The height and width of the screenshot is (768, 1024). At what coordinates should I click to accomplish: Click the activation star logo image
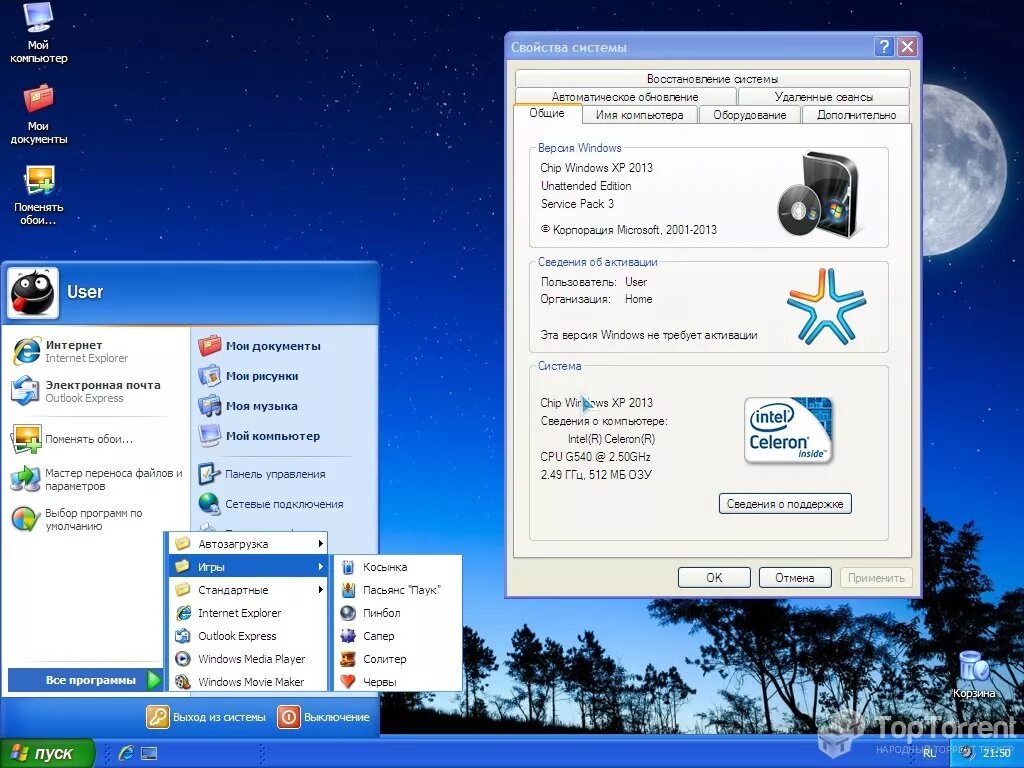[x=827, y=306]
